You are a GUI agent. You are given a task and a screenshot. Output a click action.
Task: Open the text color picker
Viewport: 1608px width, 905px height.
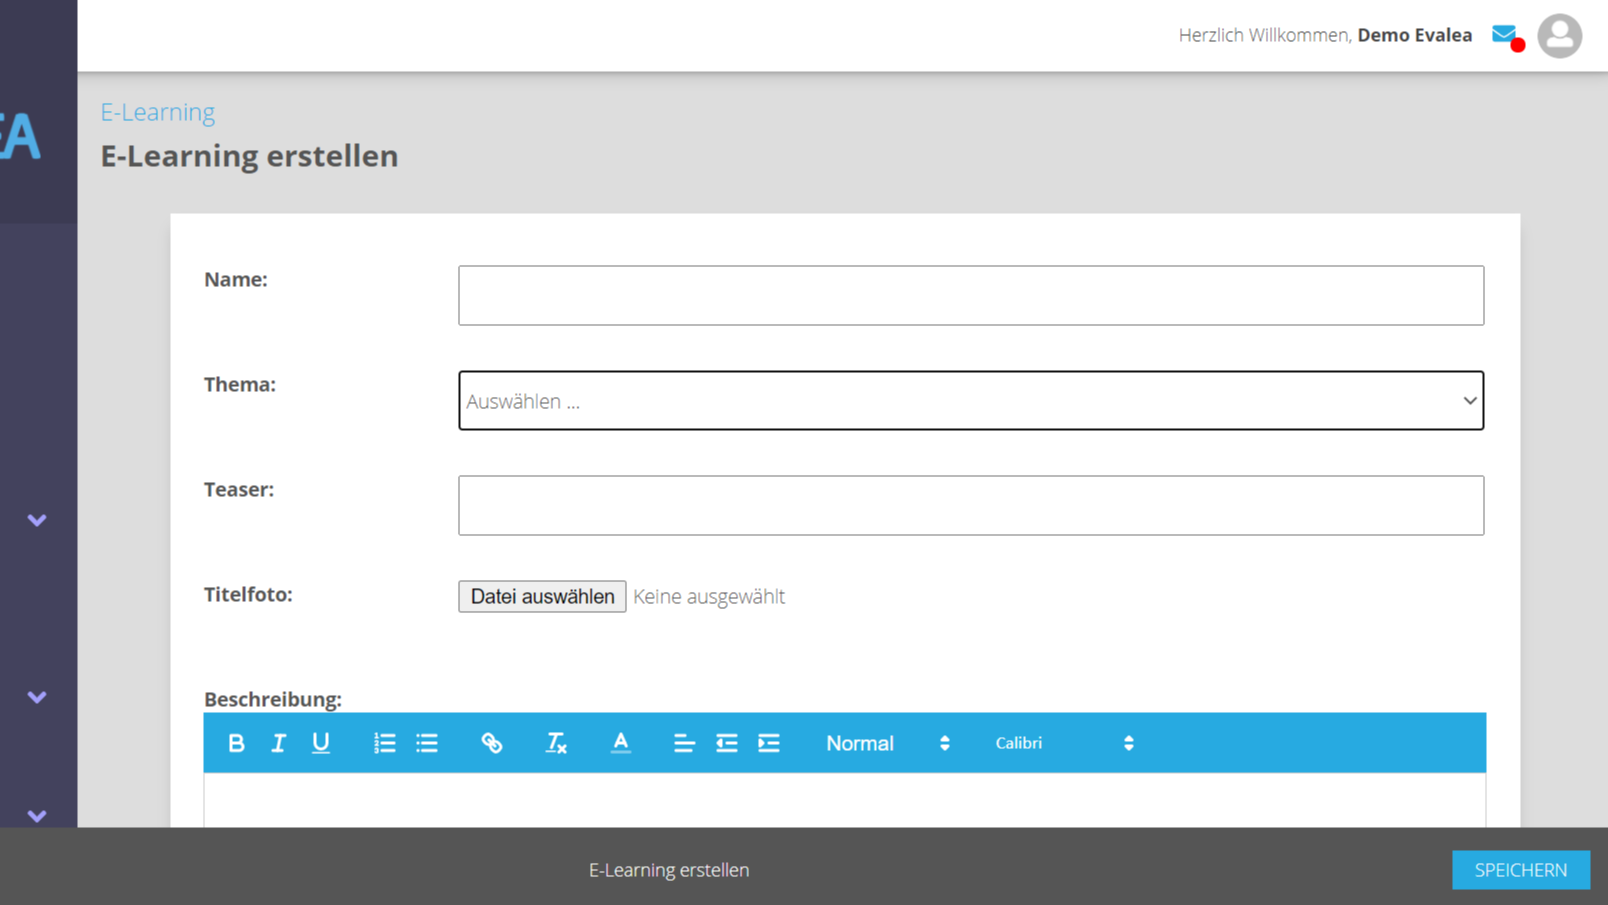[x=621, y=743]
